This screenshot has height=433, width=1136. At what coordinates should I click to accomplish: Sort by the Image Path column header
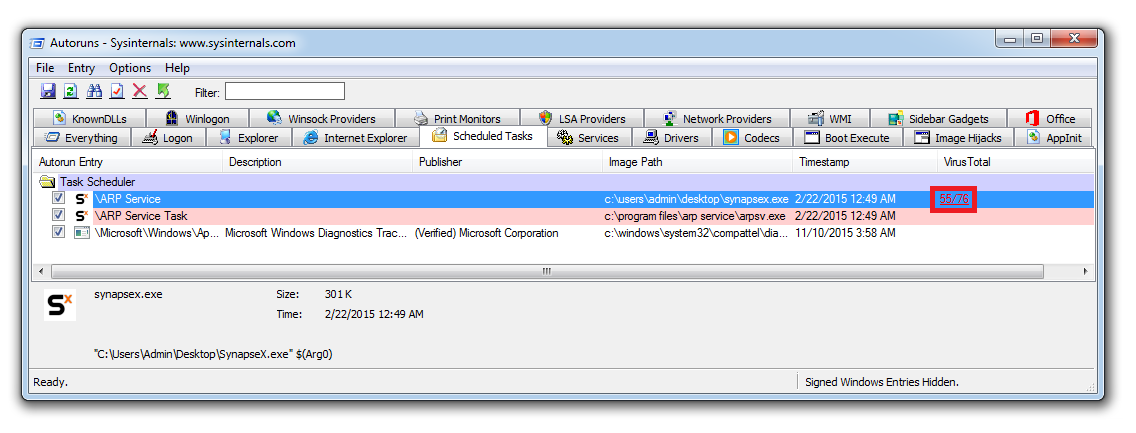(698, 162)
